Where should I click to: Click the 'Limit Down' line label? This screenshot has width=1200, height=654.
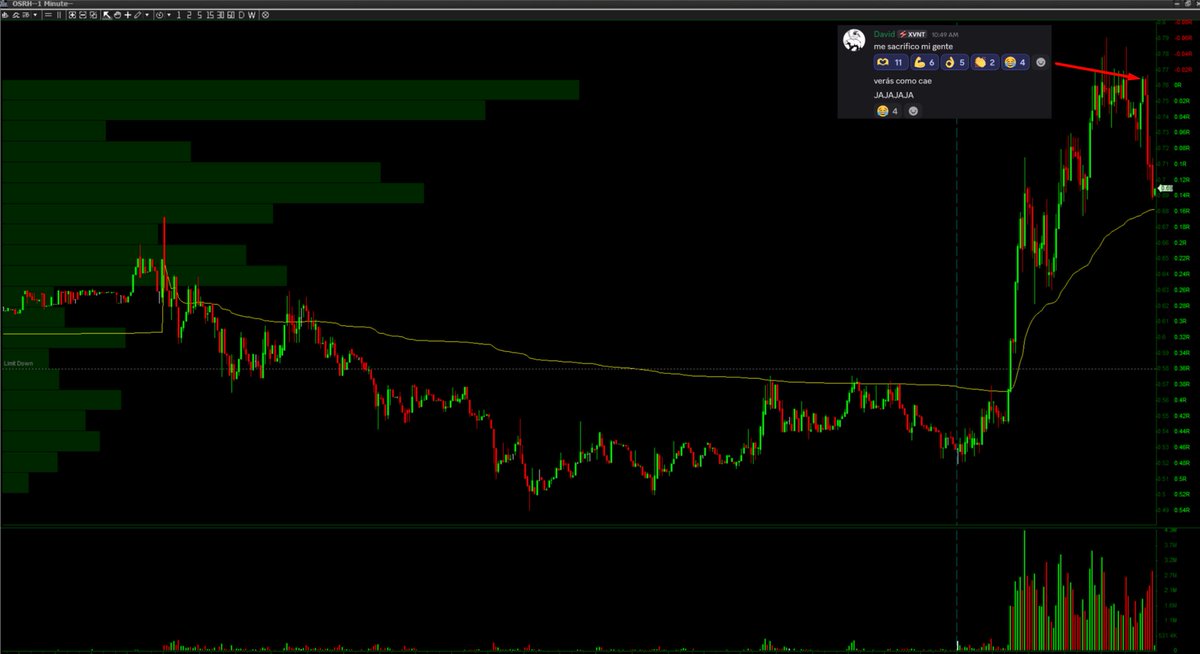(x=20, y=363)
